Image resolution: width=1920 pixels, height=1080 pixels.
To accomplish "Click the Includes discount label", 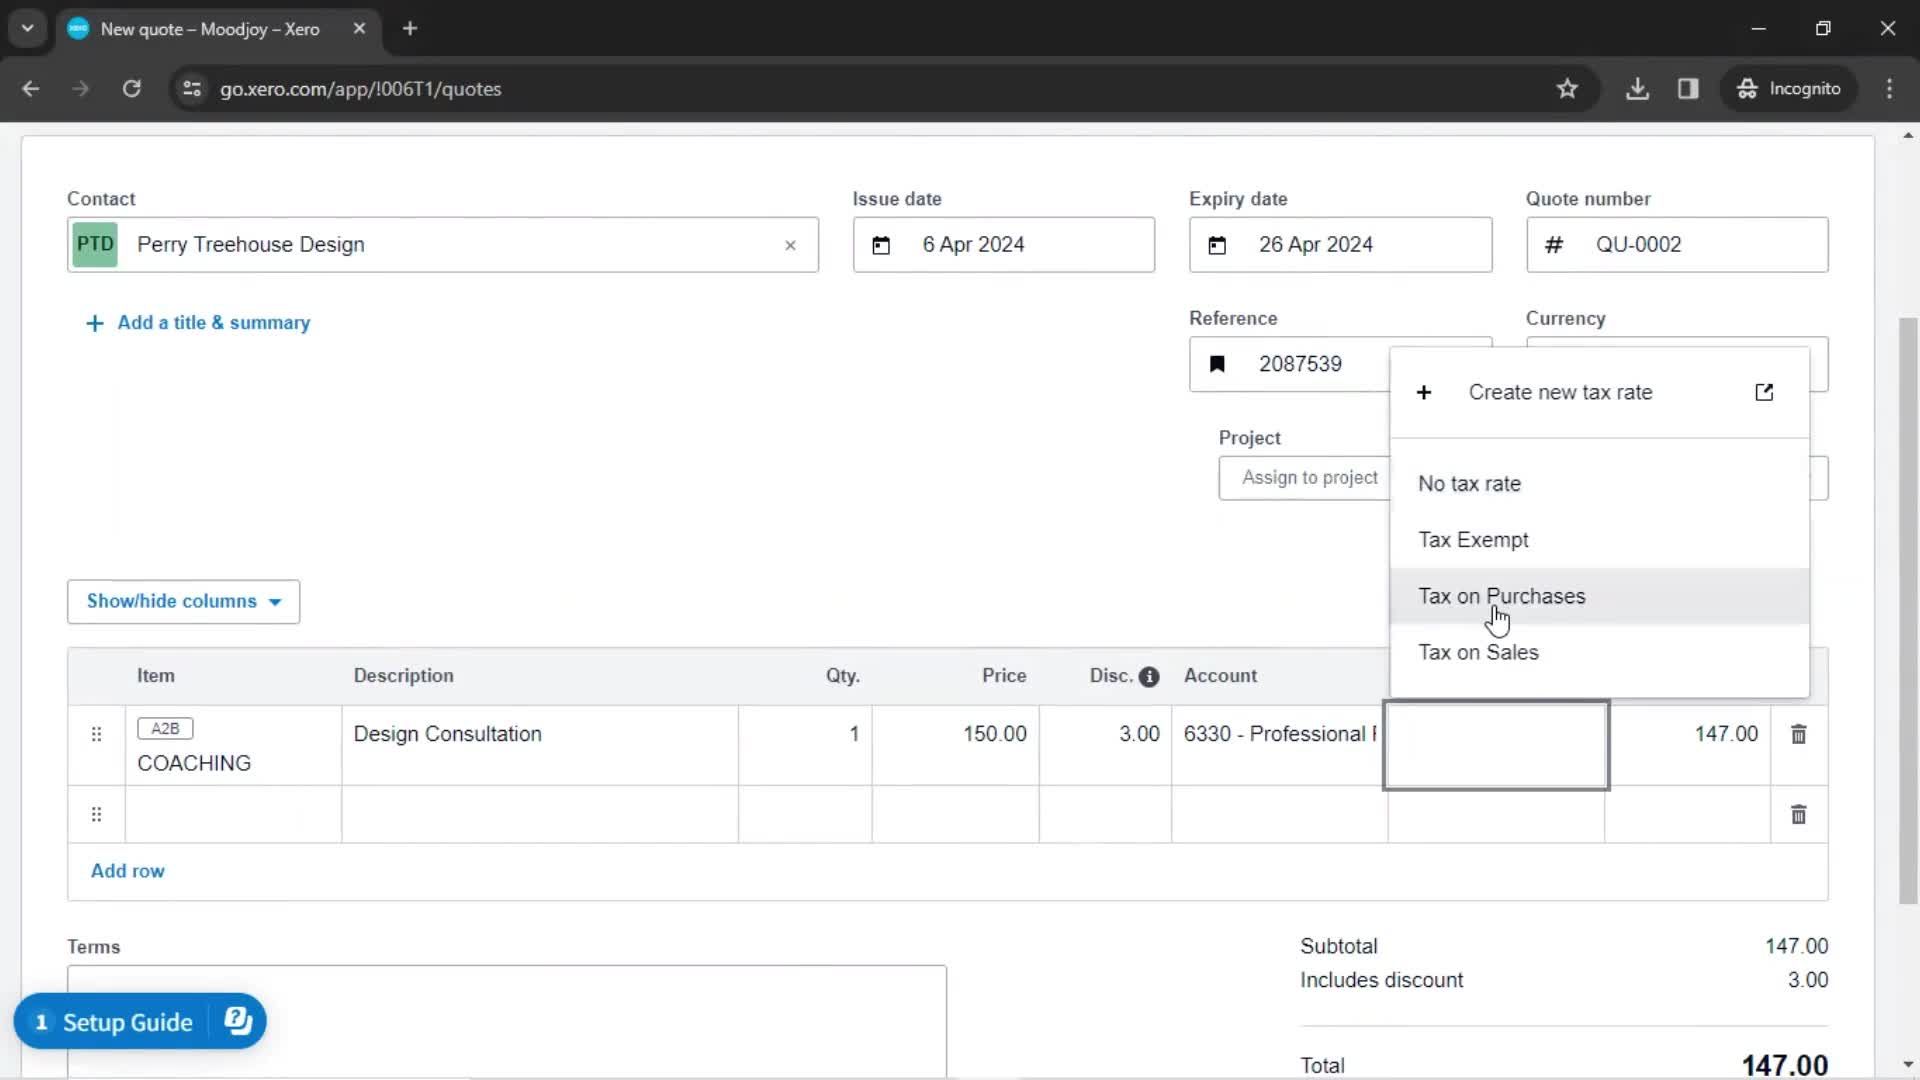I will click(x=1381, y=980).
